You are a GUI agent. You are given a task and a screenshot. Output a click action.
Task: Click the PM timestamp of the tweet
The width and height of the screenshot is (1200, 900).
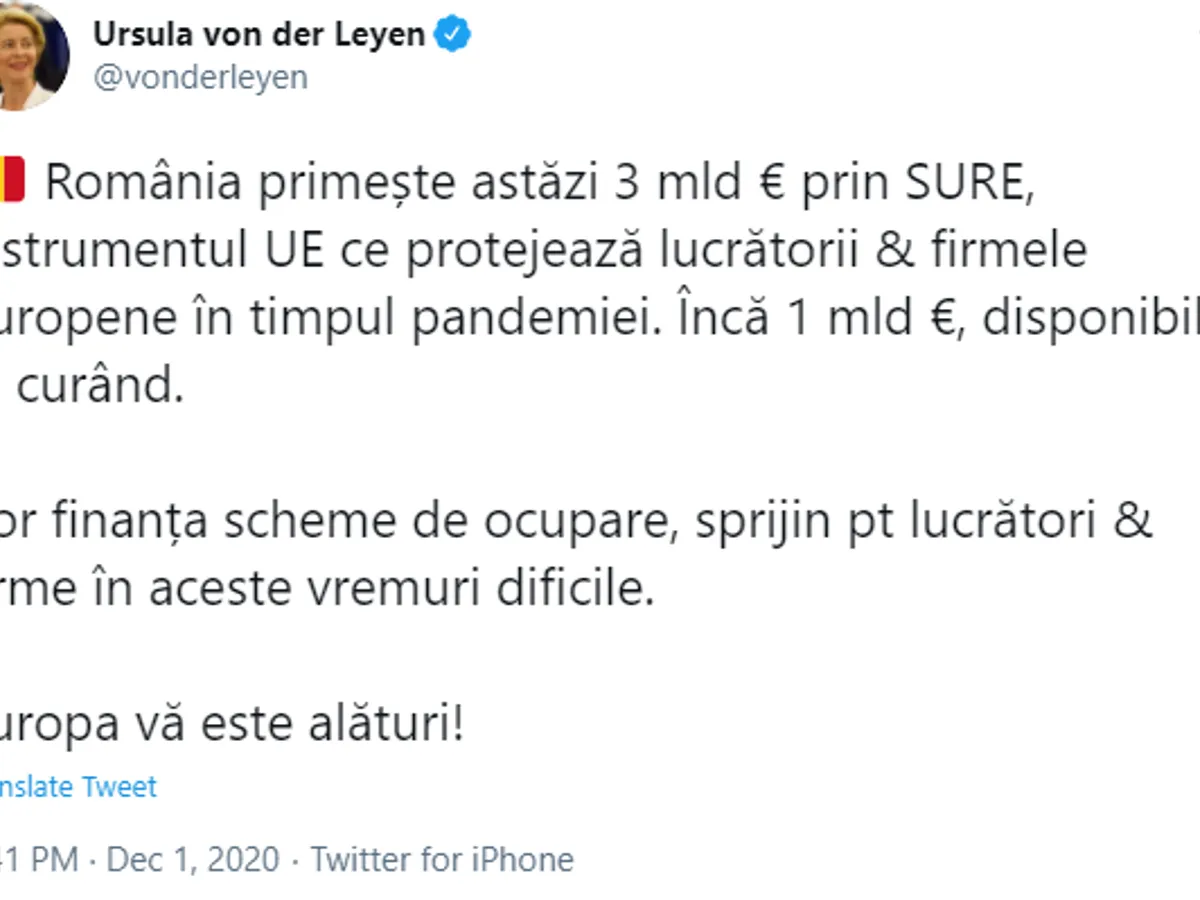pyautogui.click(x=38, y=859)
